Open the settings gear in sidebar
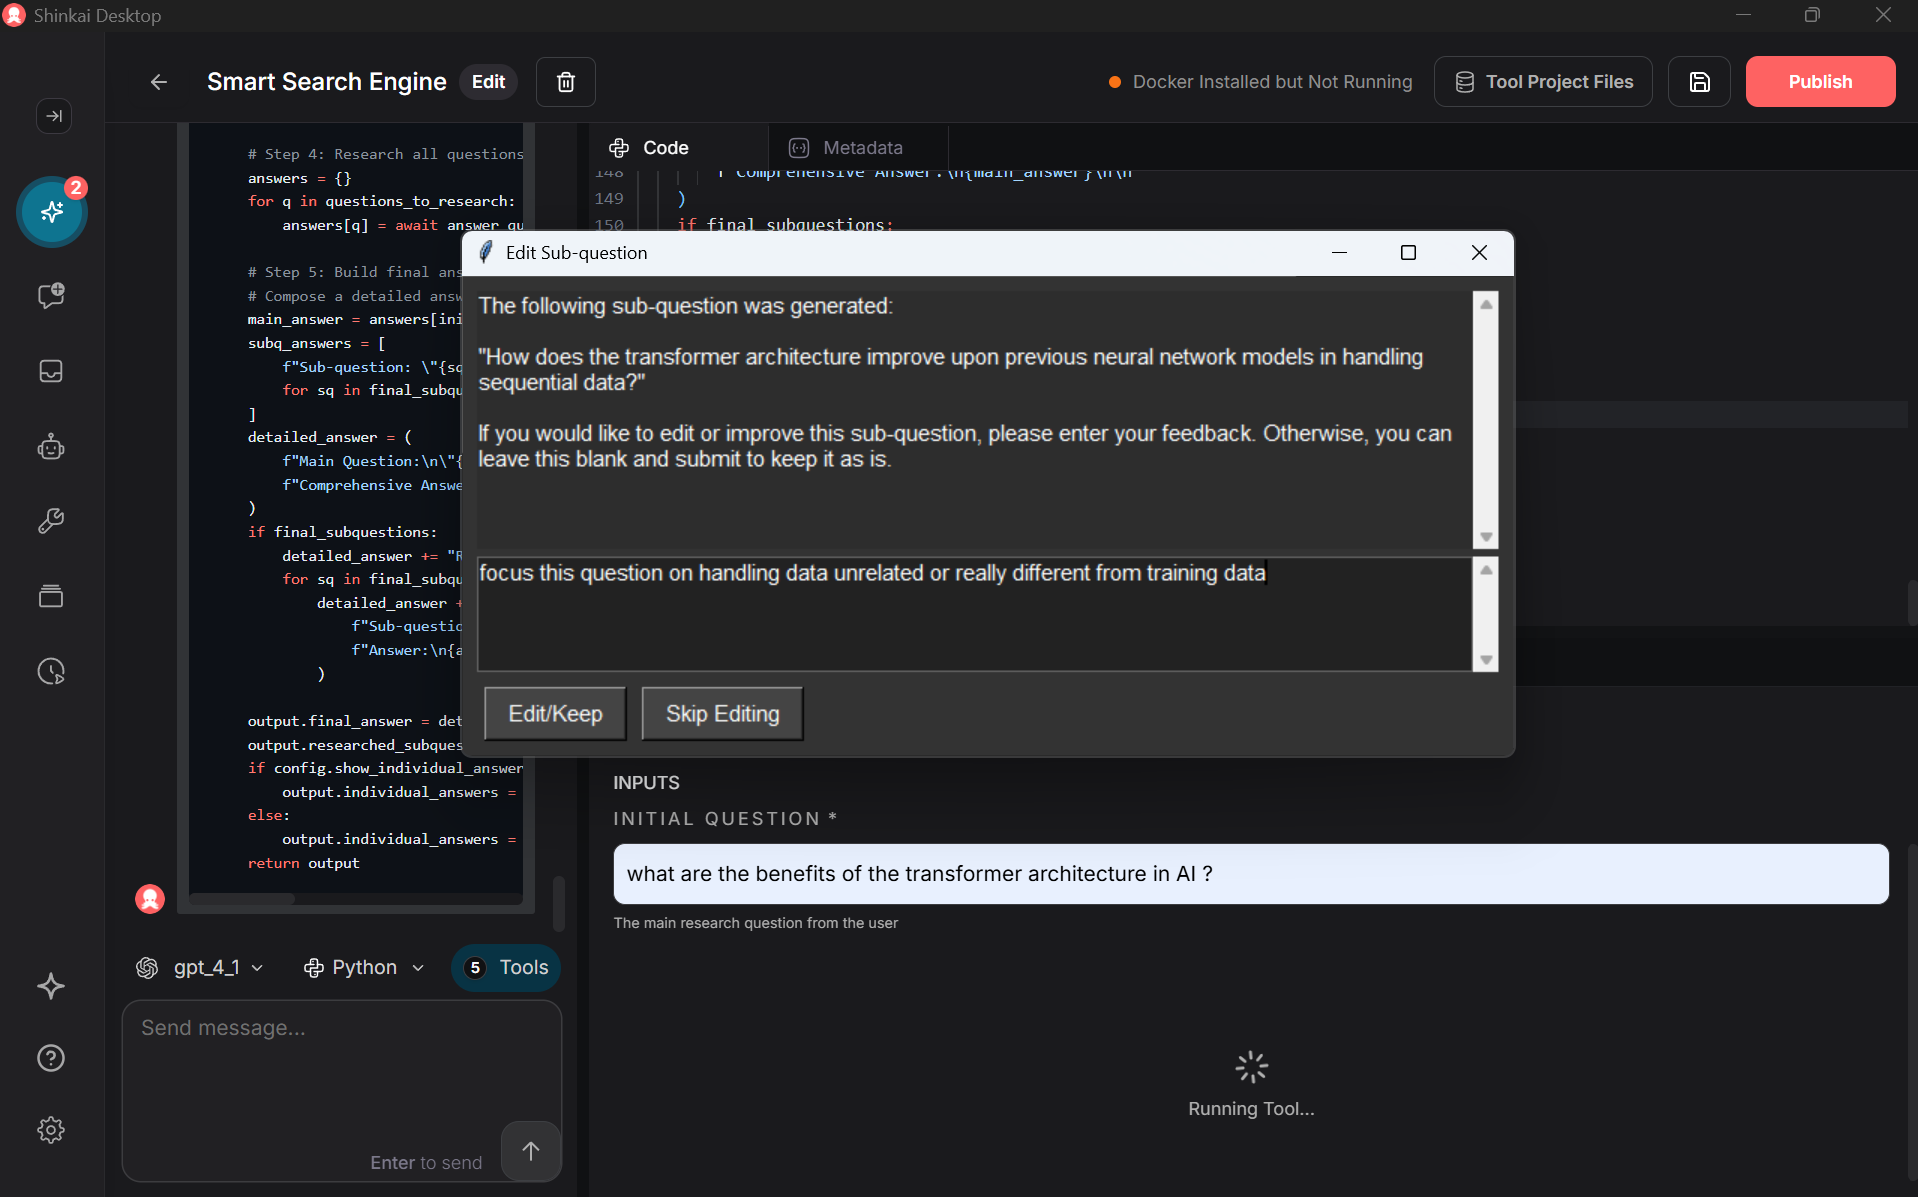Screen dimensions: 1918x1197 [51, 1130]
